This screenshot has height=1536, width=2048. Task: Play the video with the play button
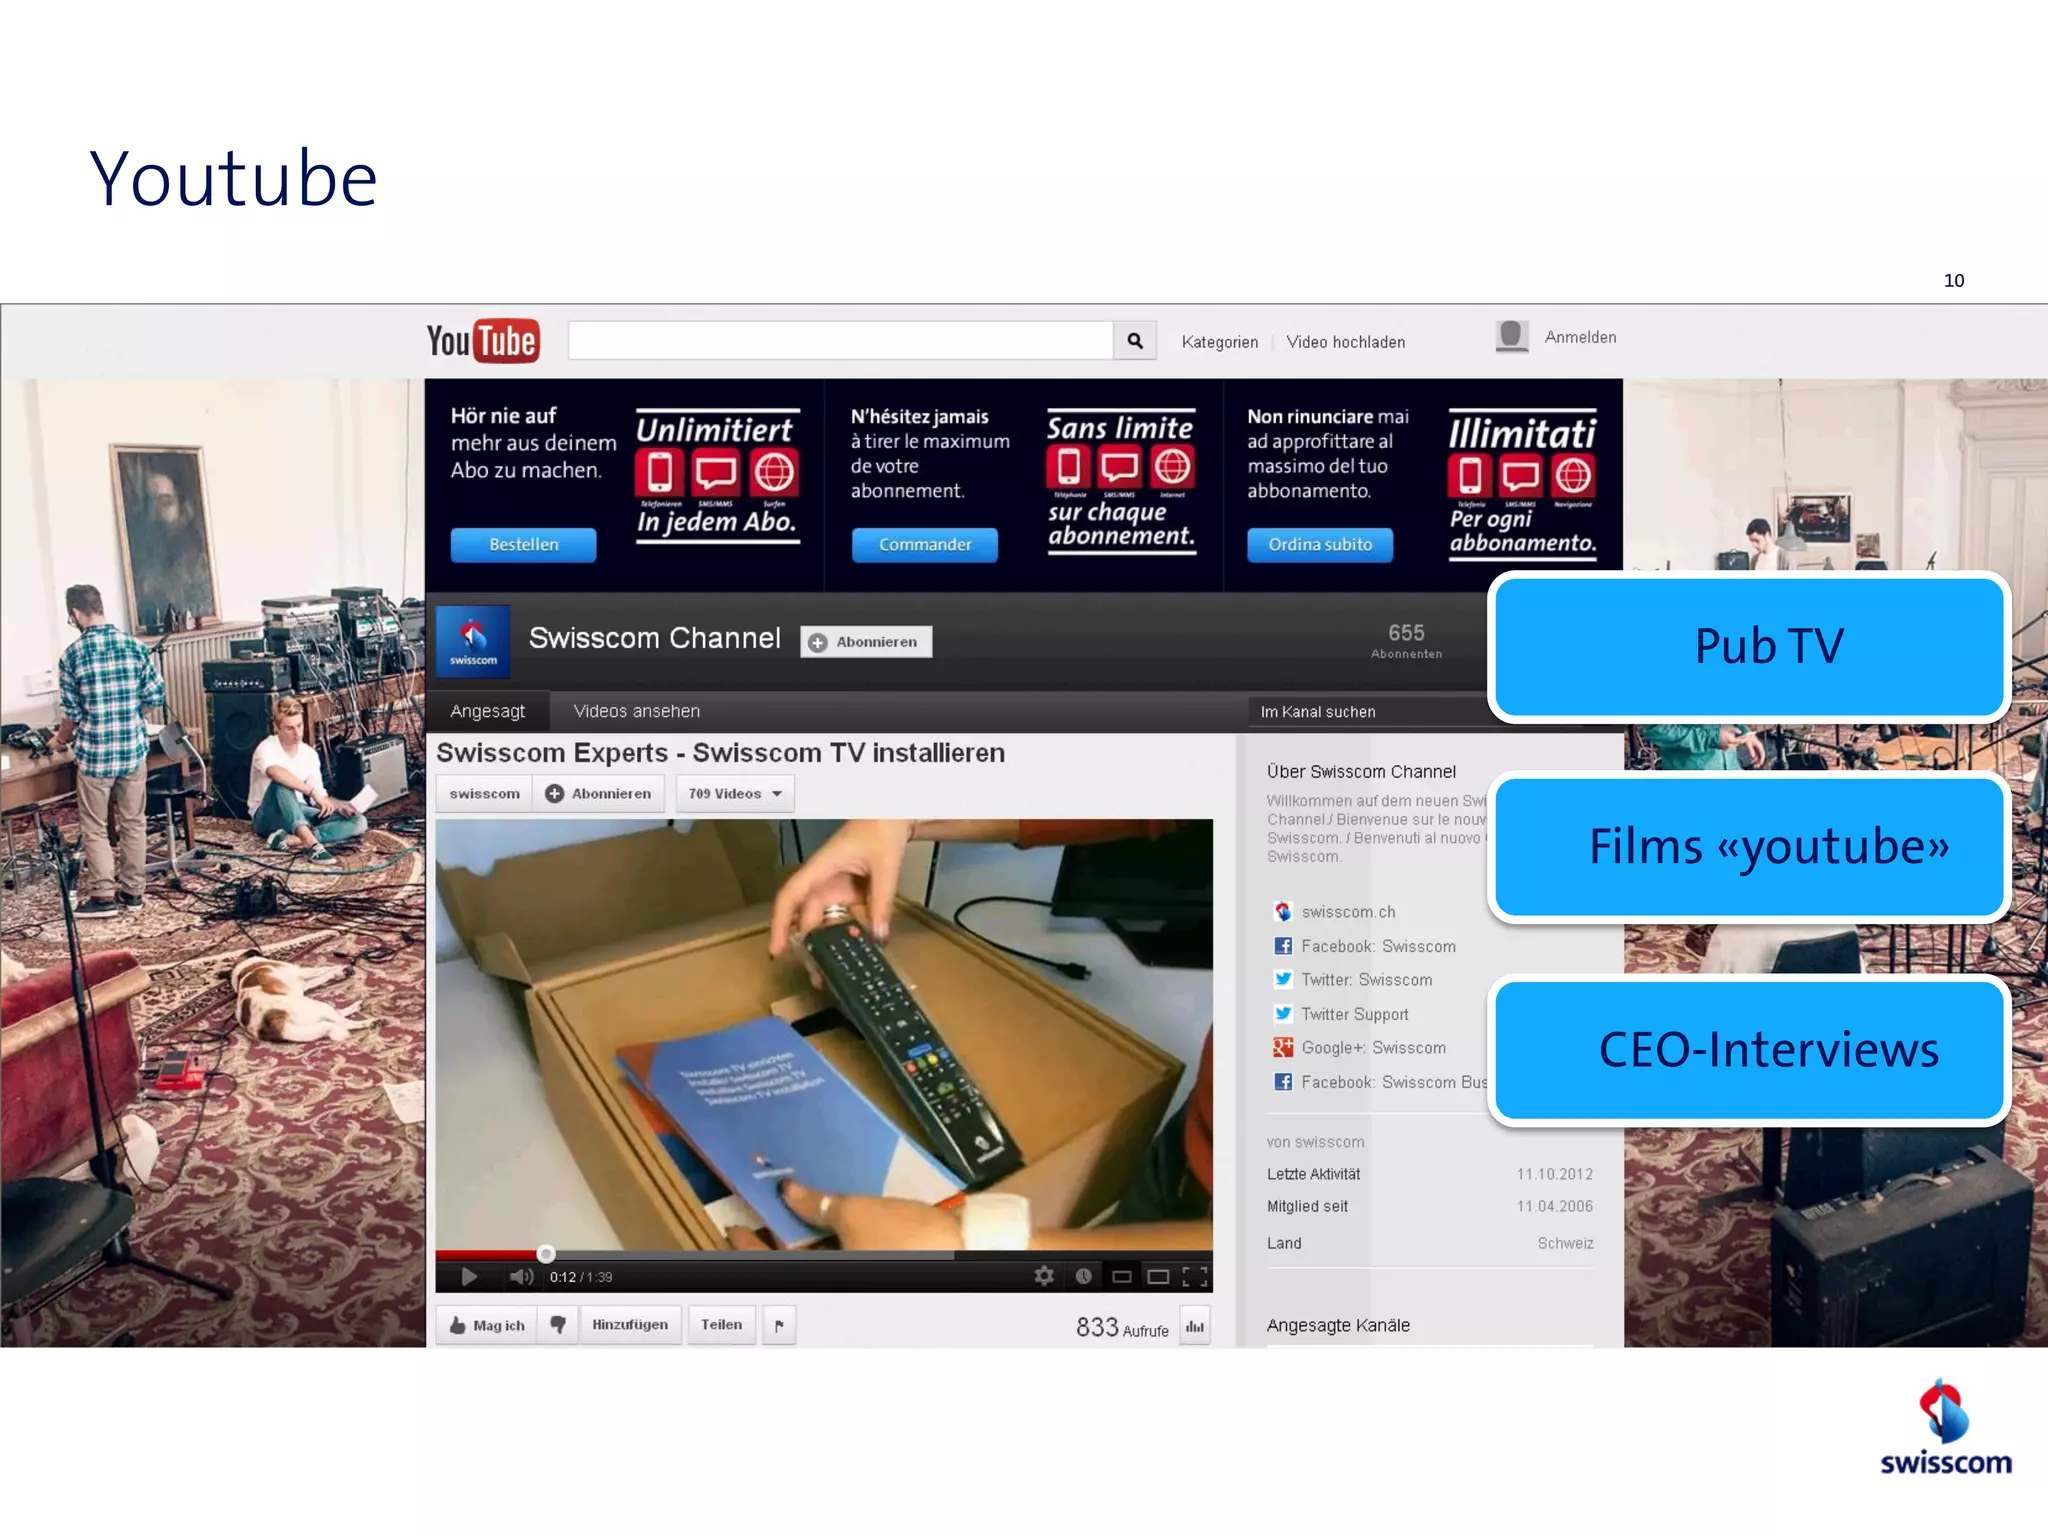pyautogui.click(x=469, y=1277)
